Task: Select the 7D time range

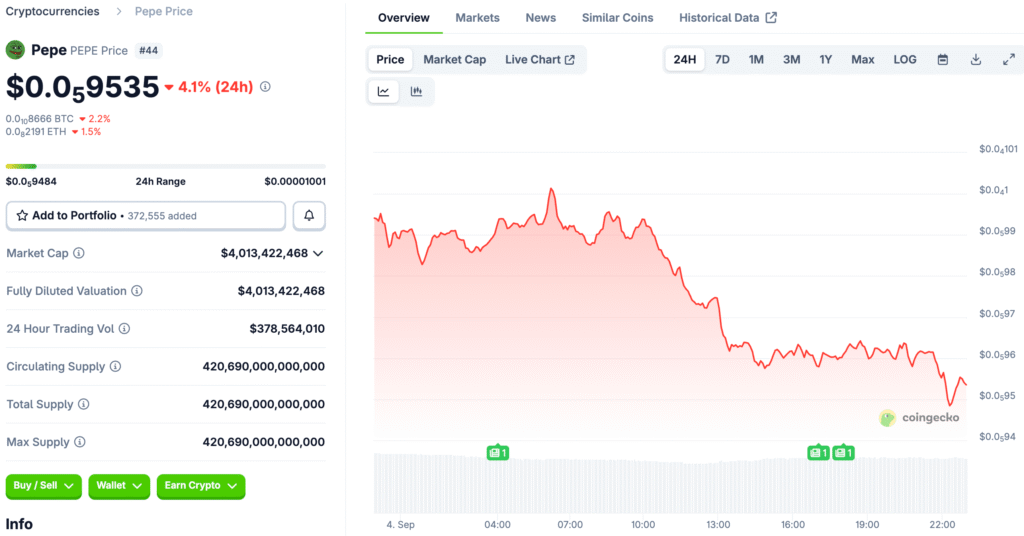Action: coord(722,59)
